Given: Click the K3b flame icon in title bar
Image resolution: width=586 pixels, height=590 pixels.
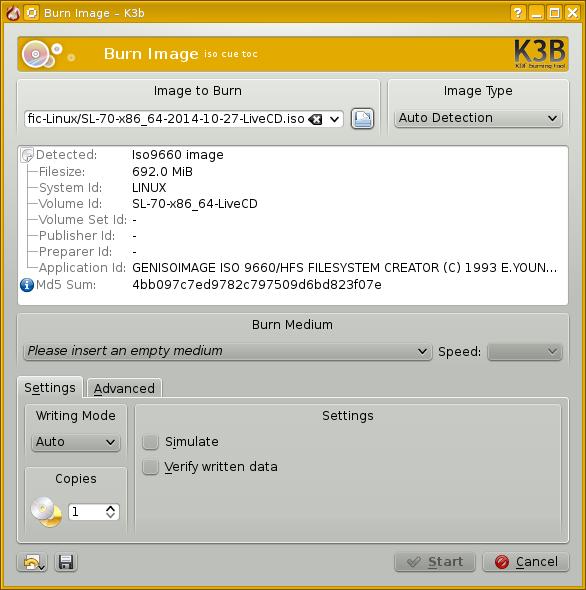Looking at the screenshot, I should pos(13,13).
